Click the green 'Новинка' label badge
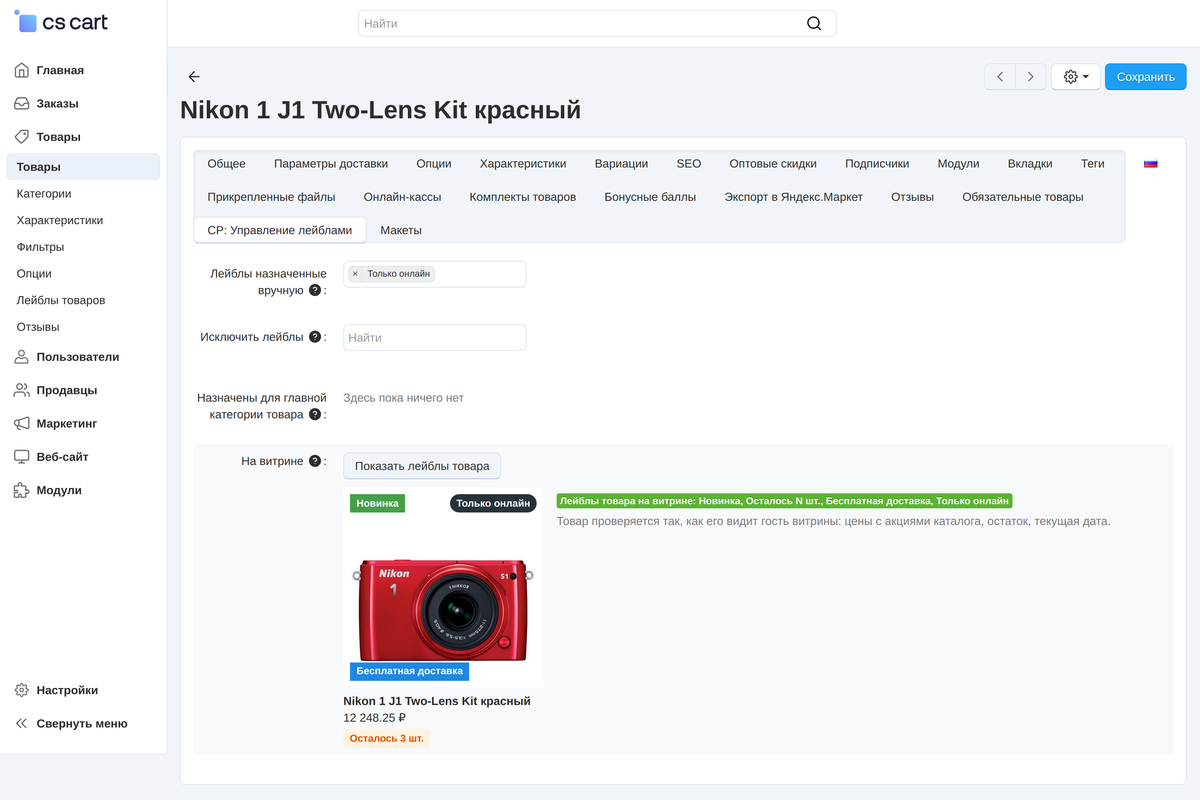This screenshot has height=800, width=1200. click(x=378, y=504)
